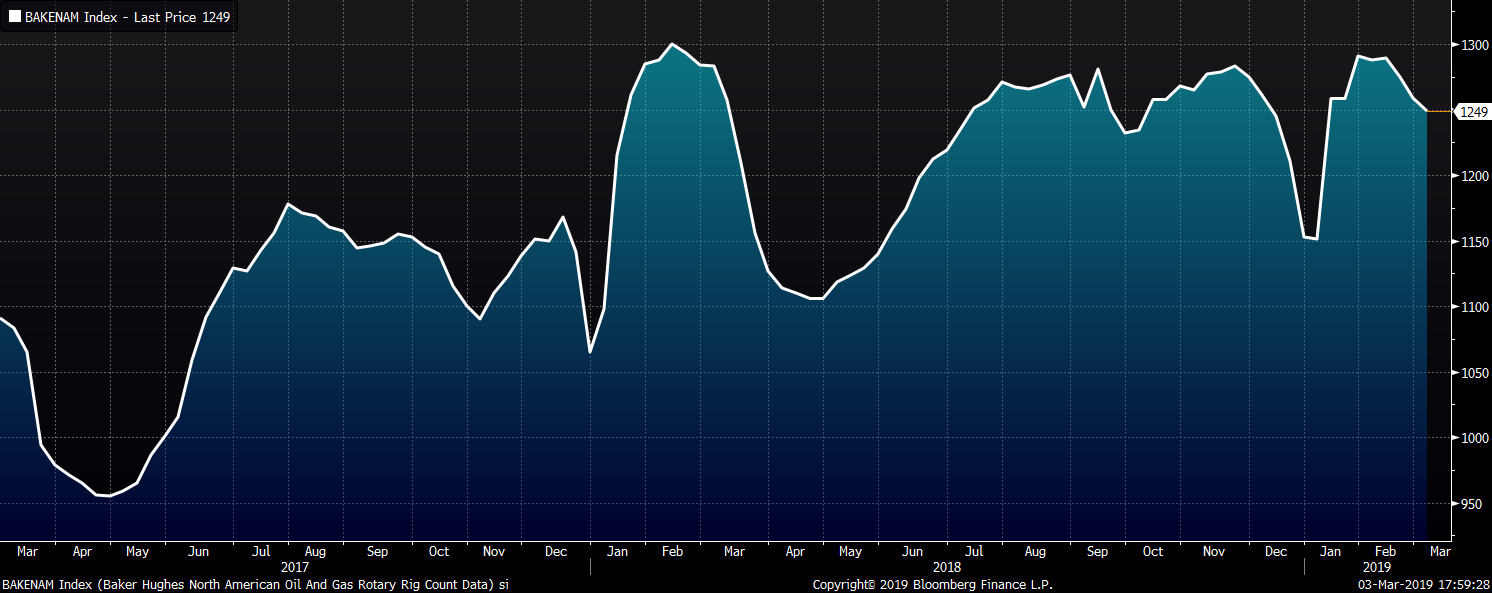The width and height of the screenshot is (1492, 593).
Task: Click the Jun month label above the 2018 year
Action: coord(912,551)
